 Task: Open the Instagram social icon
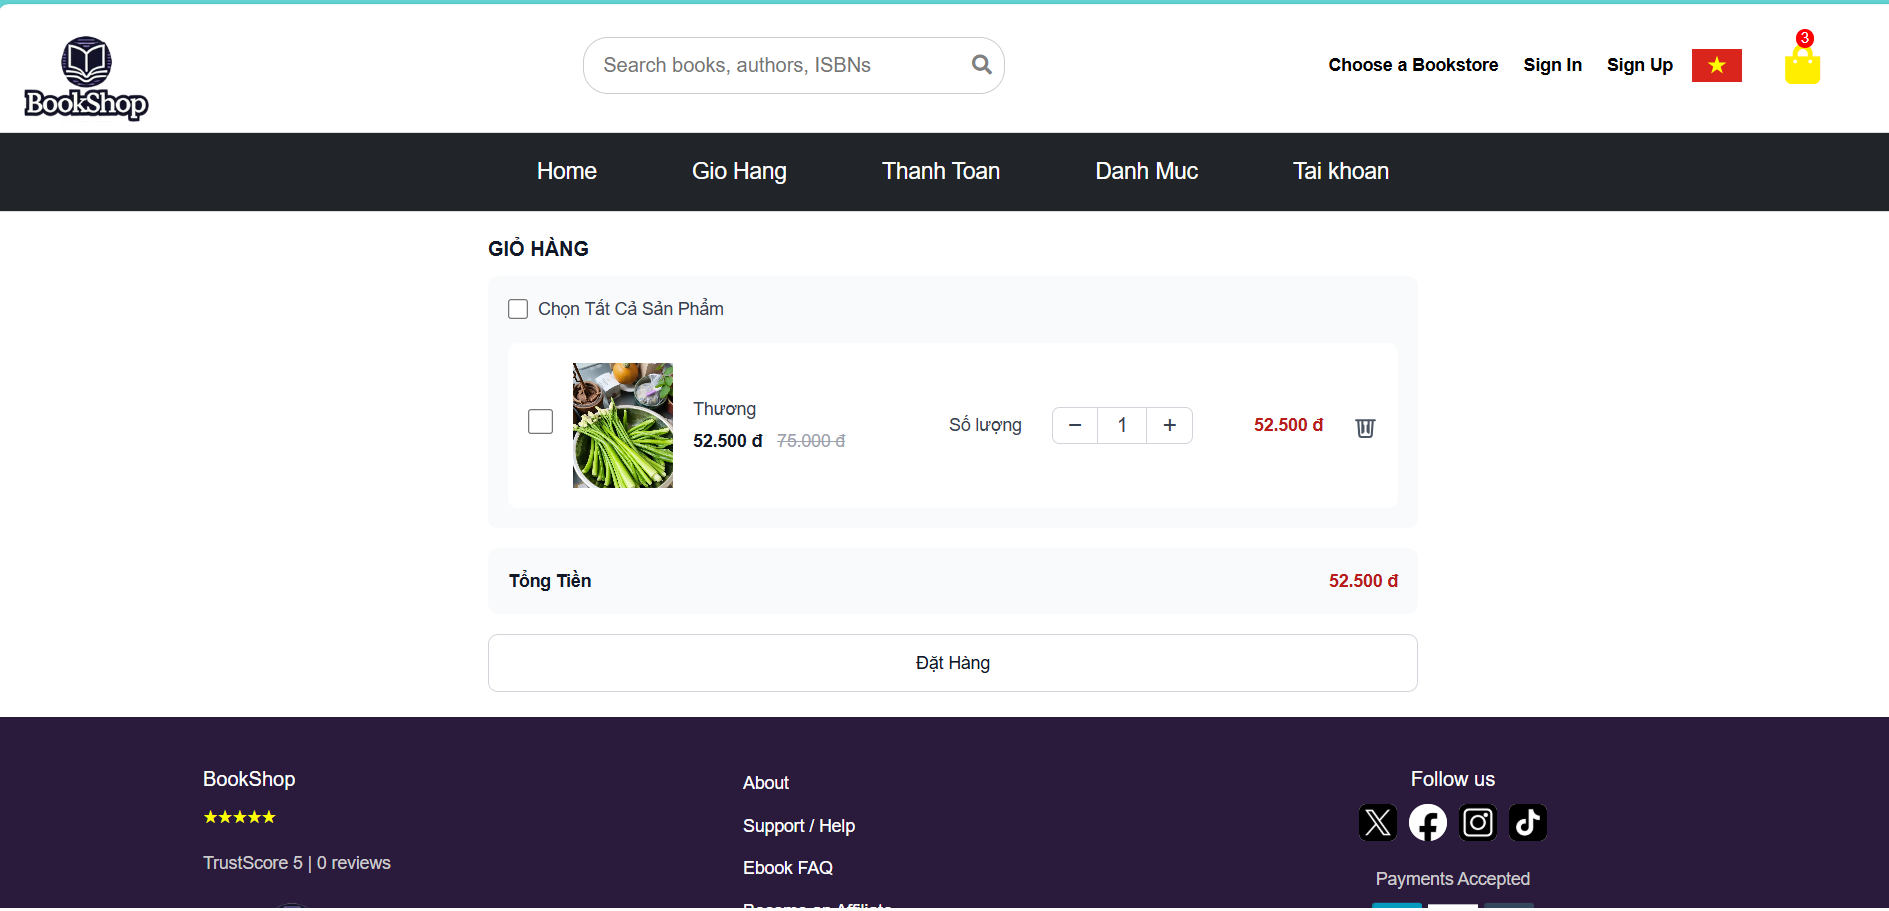point(1477,822)
